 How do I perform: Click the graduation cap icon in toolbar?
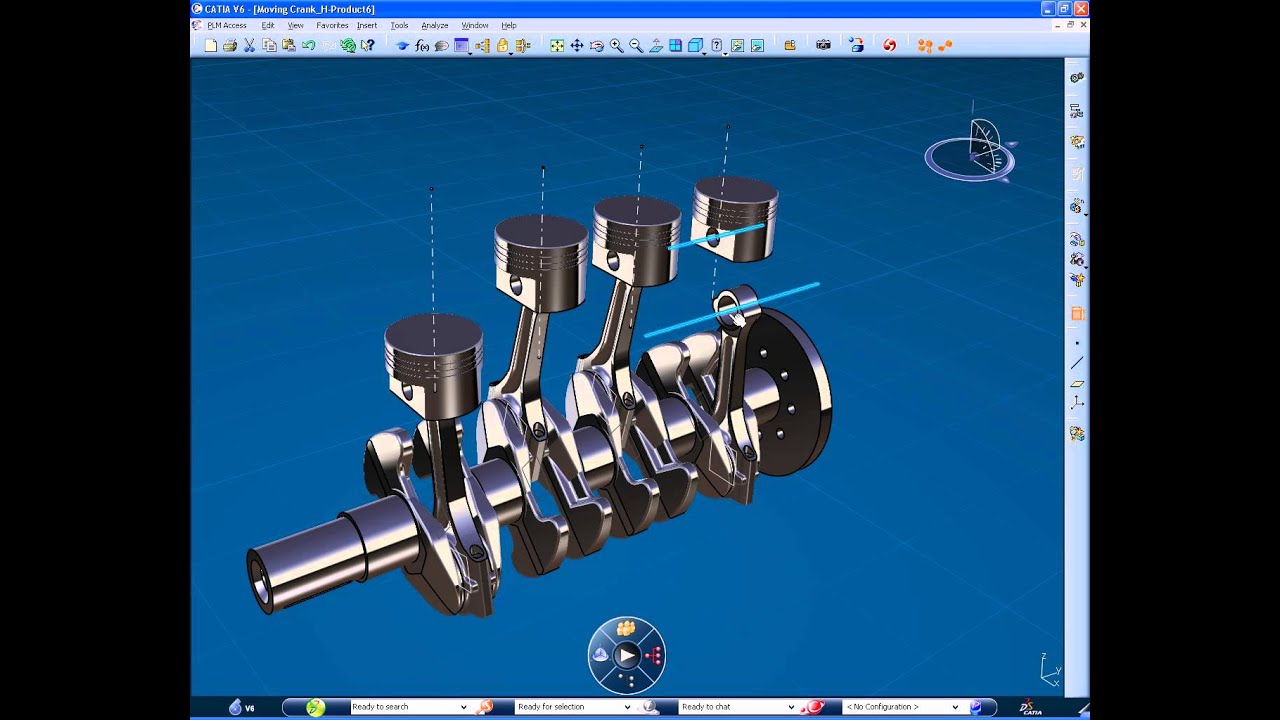click(402, 45)
